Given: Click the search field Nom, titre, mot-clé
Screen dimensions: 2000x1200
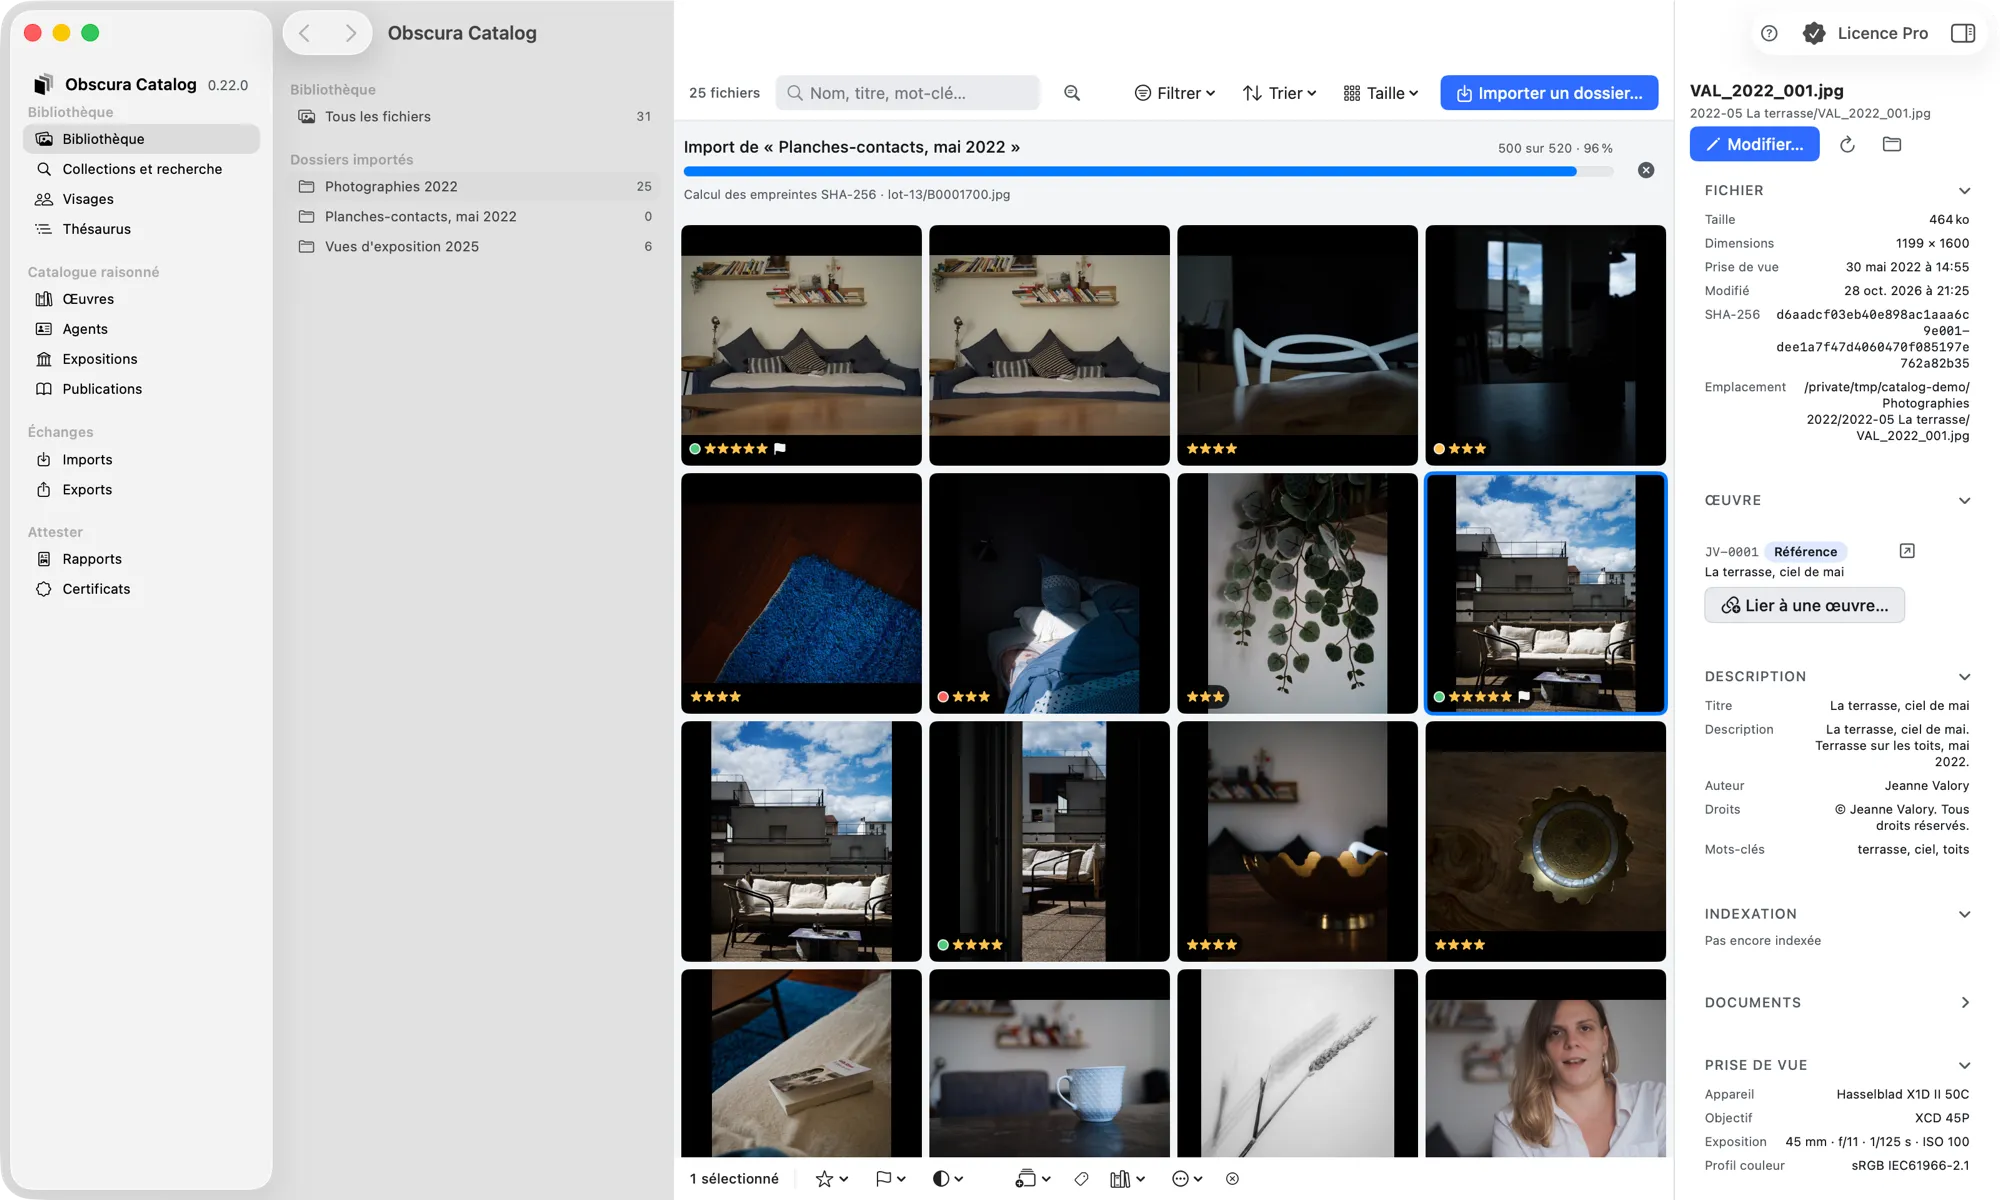Looking at the screenshot, I should 908,93.
